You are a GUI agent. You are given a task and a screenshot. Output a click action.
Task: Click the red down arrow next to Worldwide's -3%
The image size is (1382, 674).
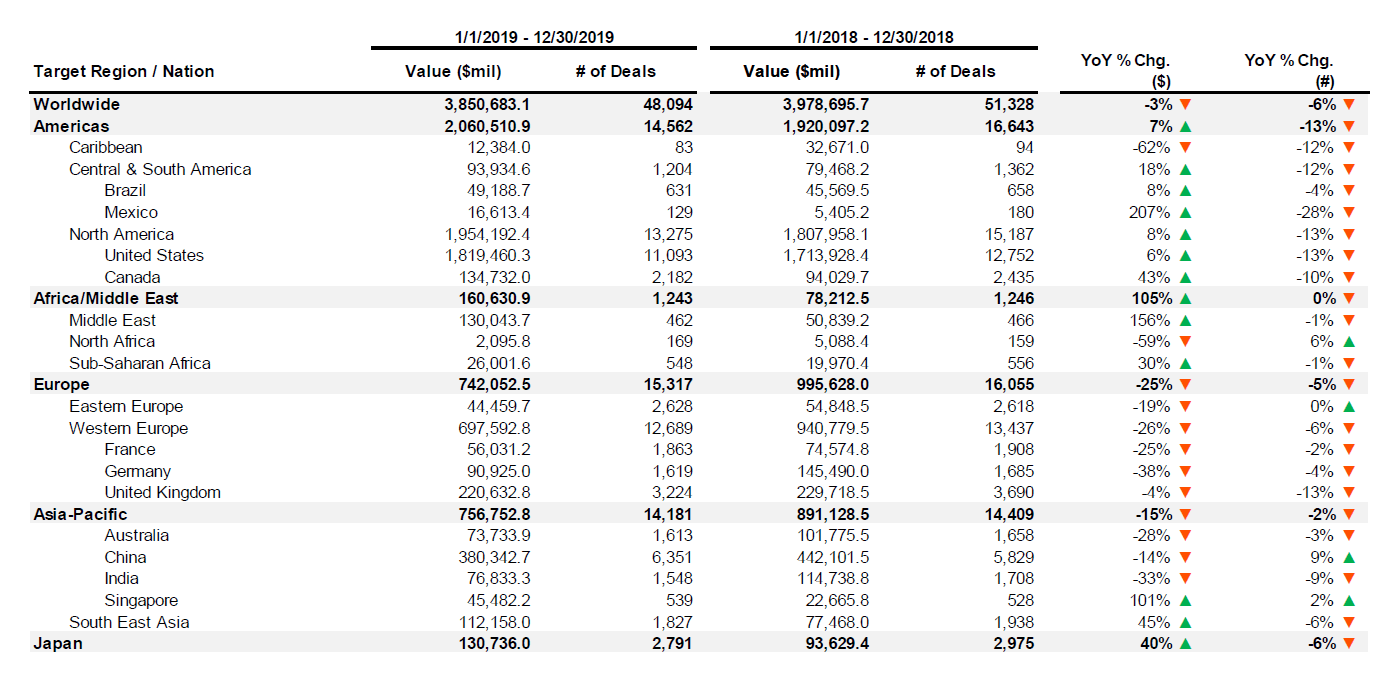[x=1185, y=105]
